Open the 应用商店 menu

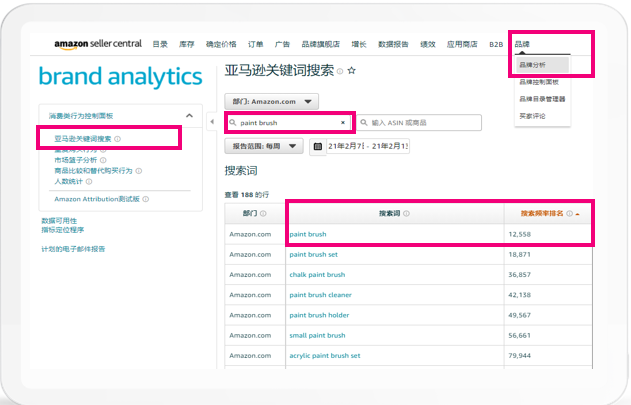click(x=462, y=44)
